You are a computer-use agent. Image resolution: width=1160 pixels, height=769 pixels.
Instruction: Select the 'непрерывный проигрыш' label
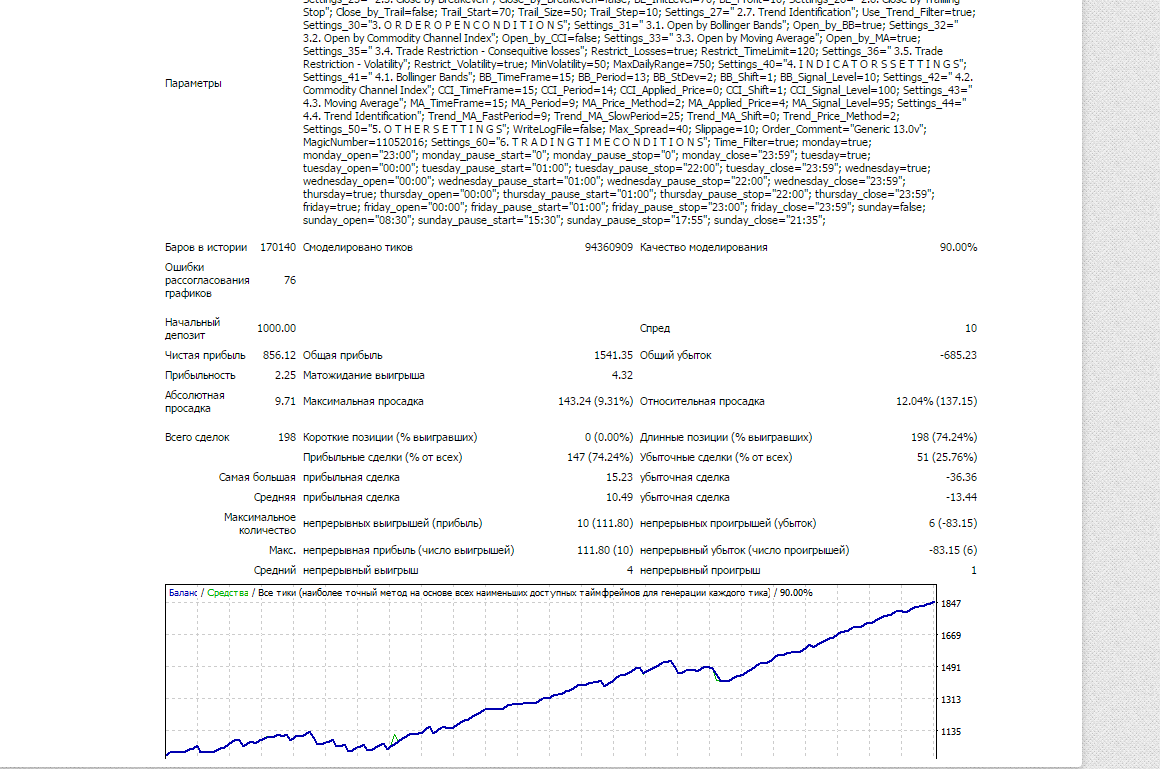point(700,571)
